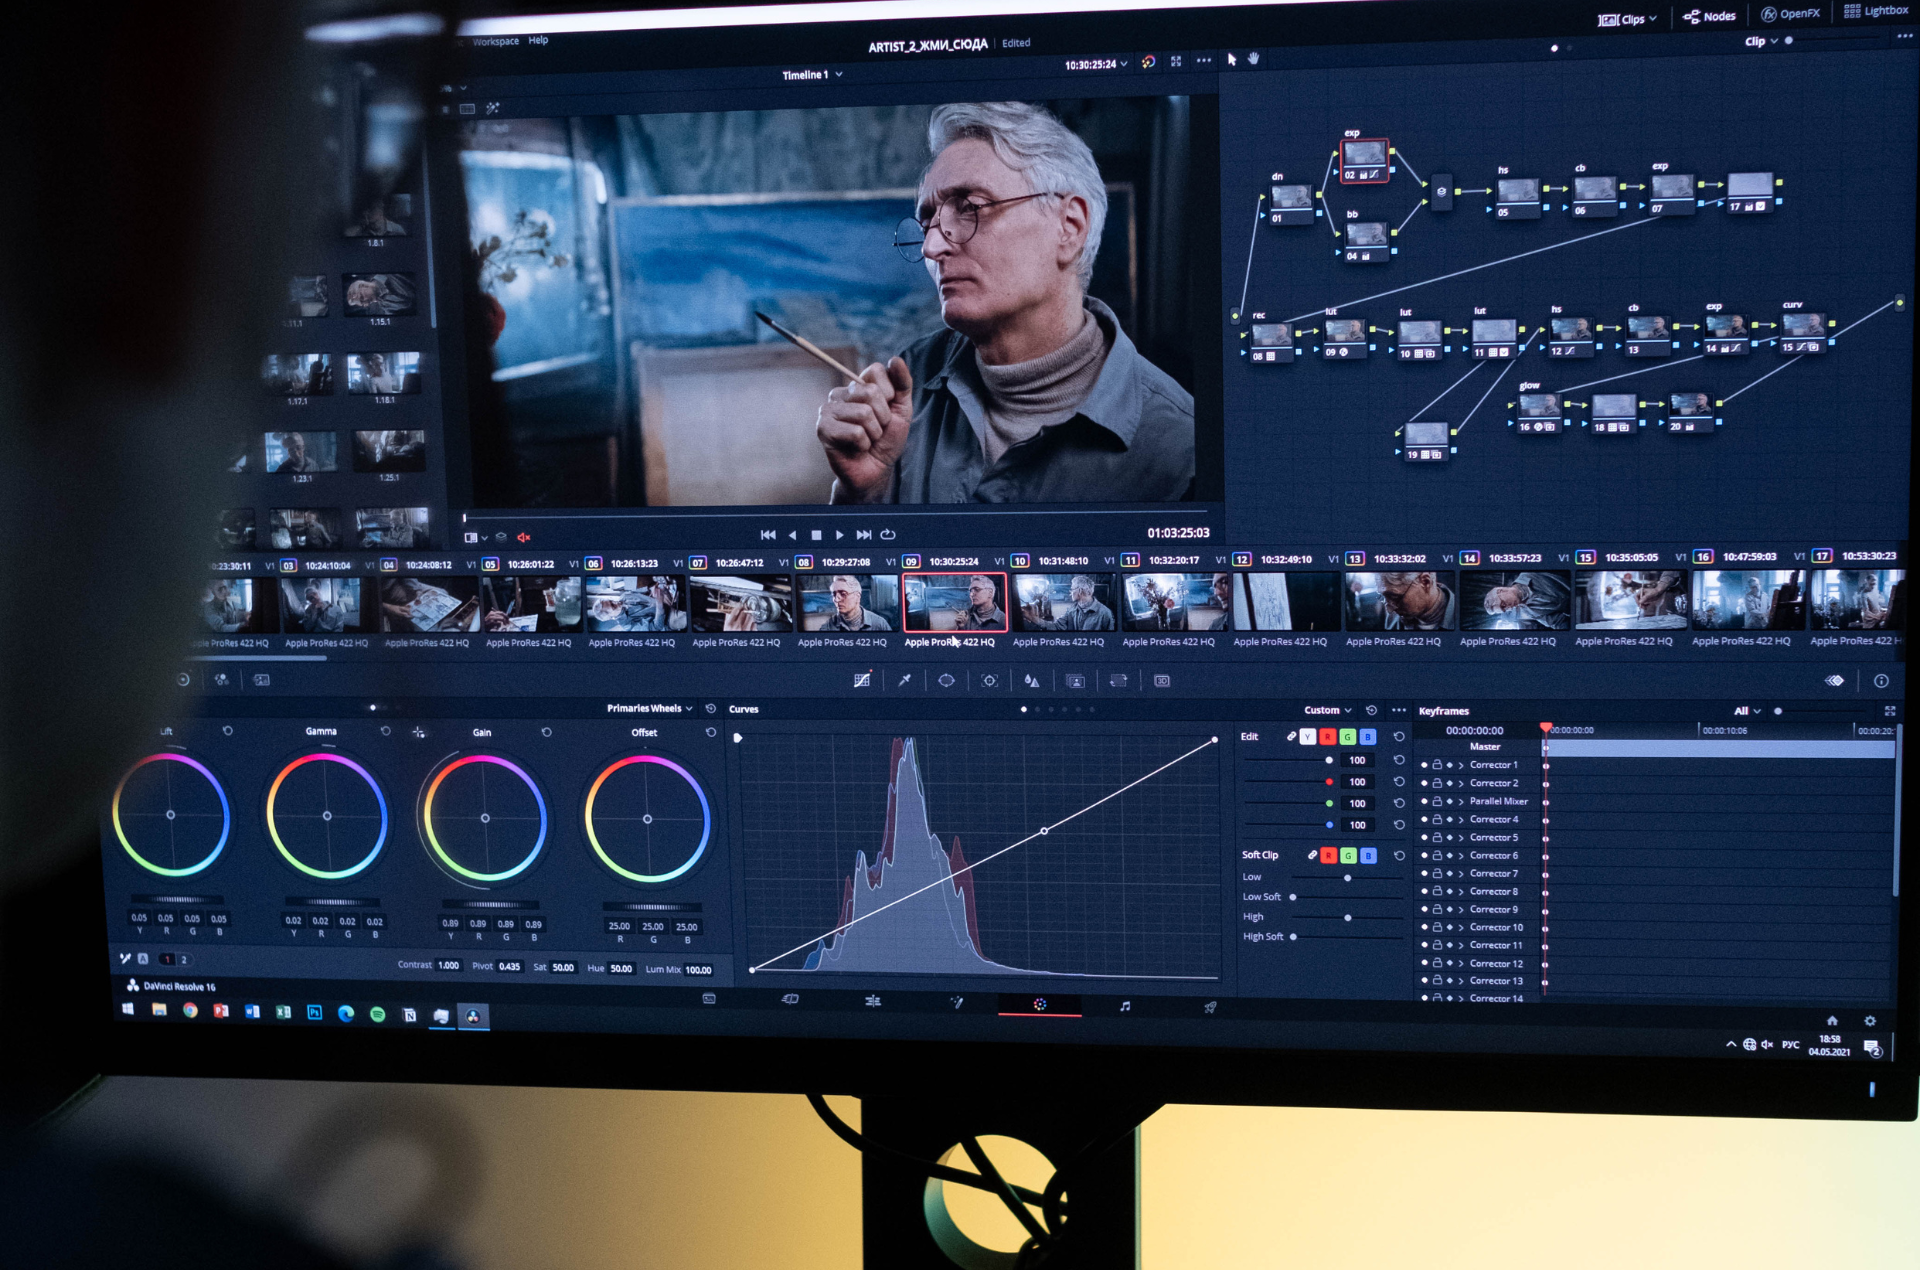Open Project Manager home icon
The width and height of the screenshot is (1920, 1270).
pos(1832,1021)
